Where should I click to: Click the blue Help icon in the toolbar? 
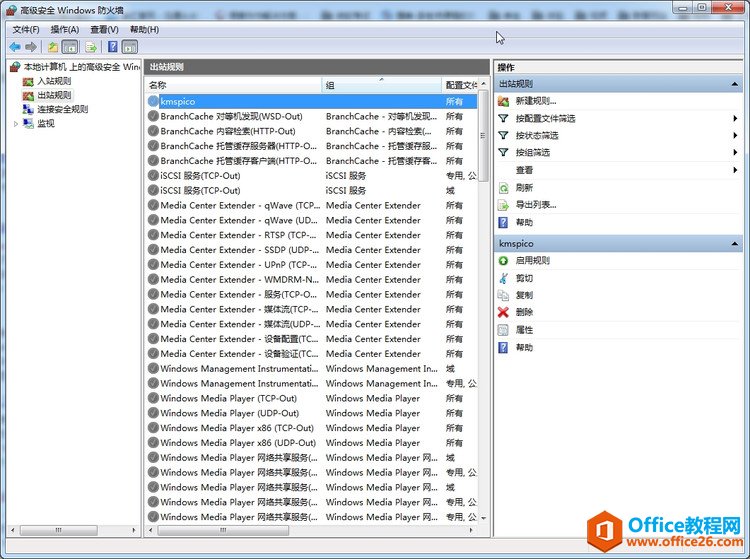[112, 47]
